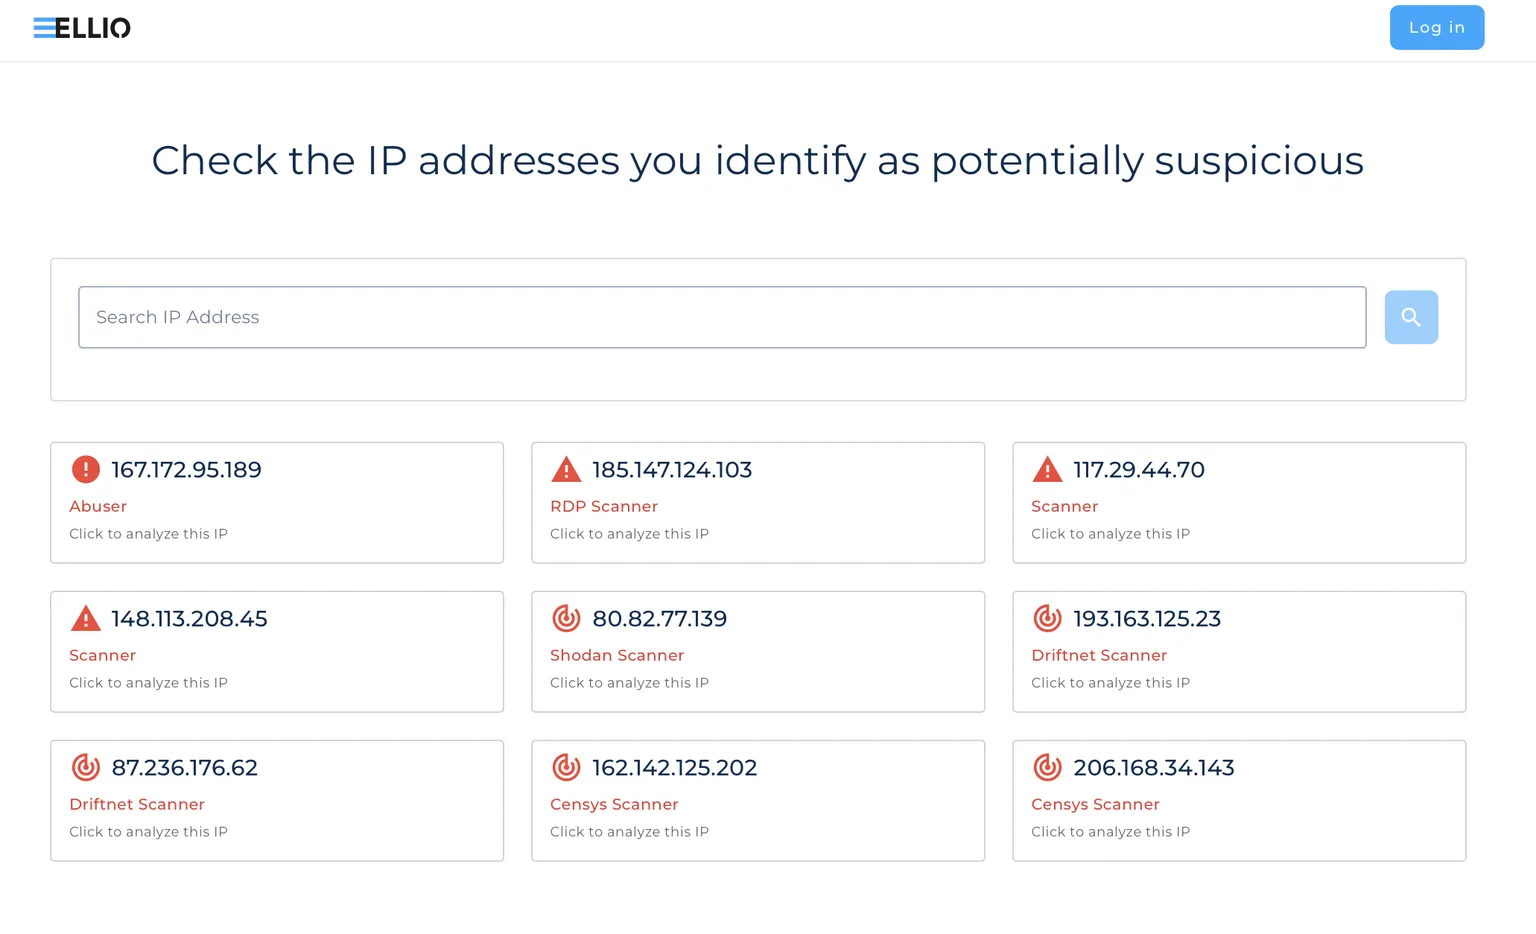Click the warning triangle icon beside 117.29.44.70
Viewport: 1536px width, 934px height.
1047,469
